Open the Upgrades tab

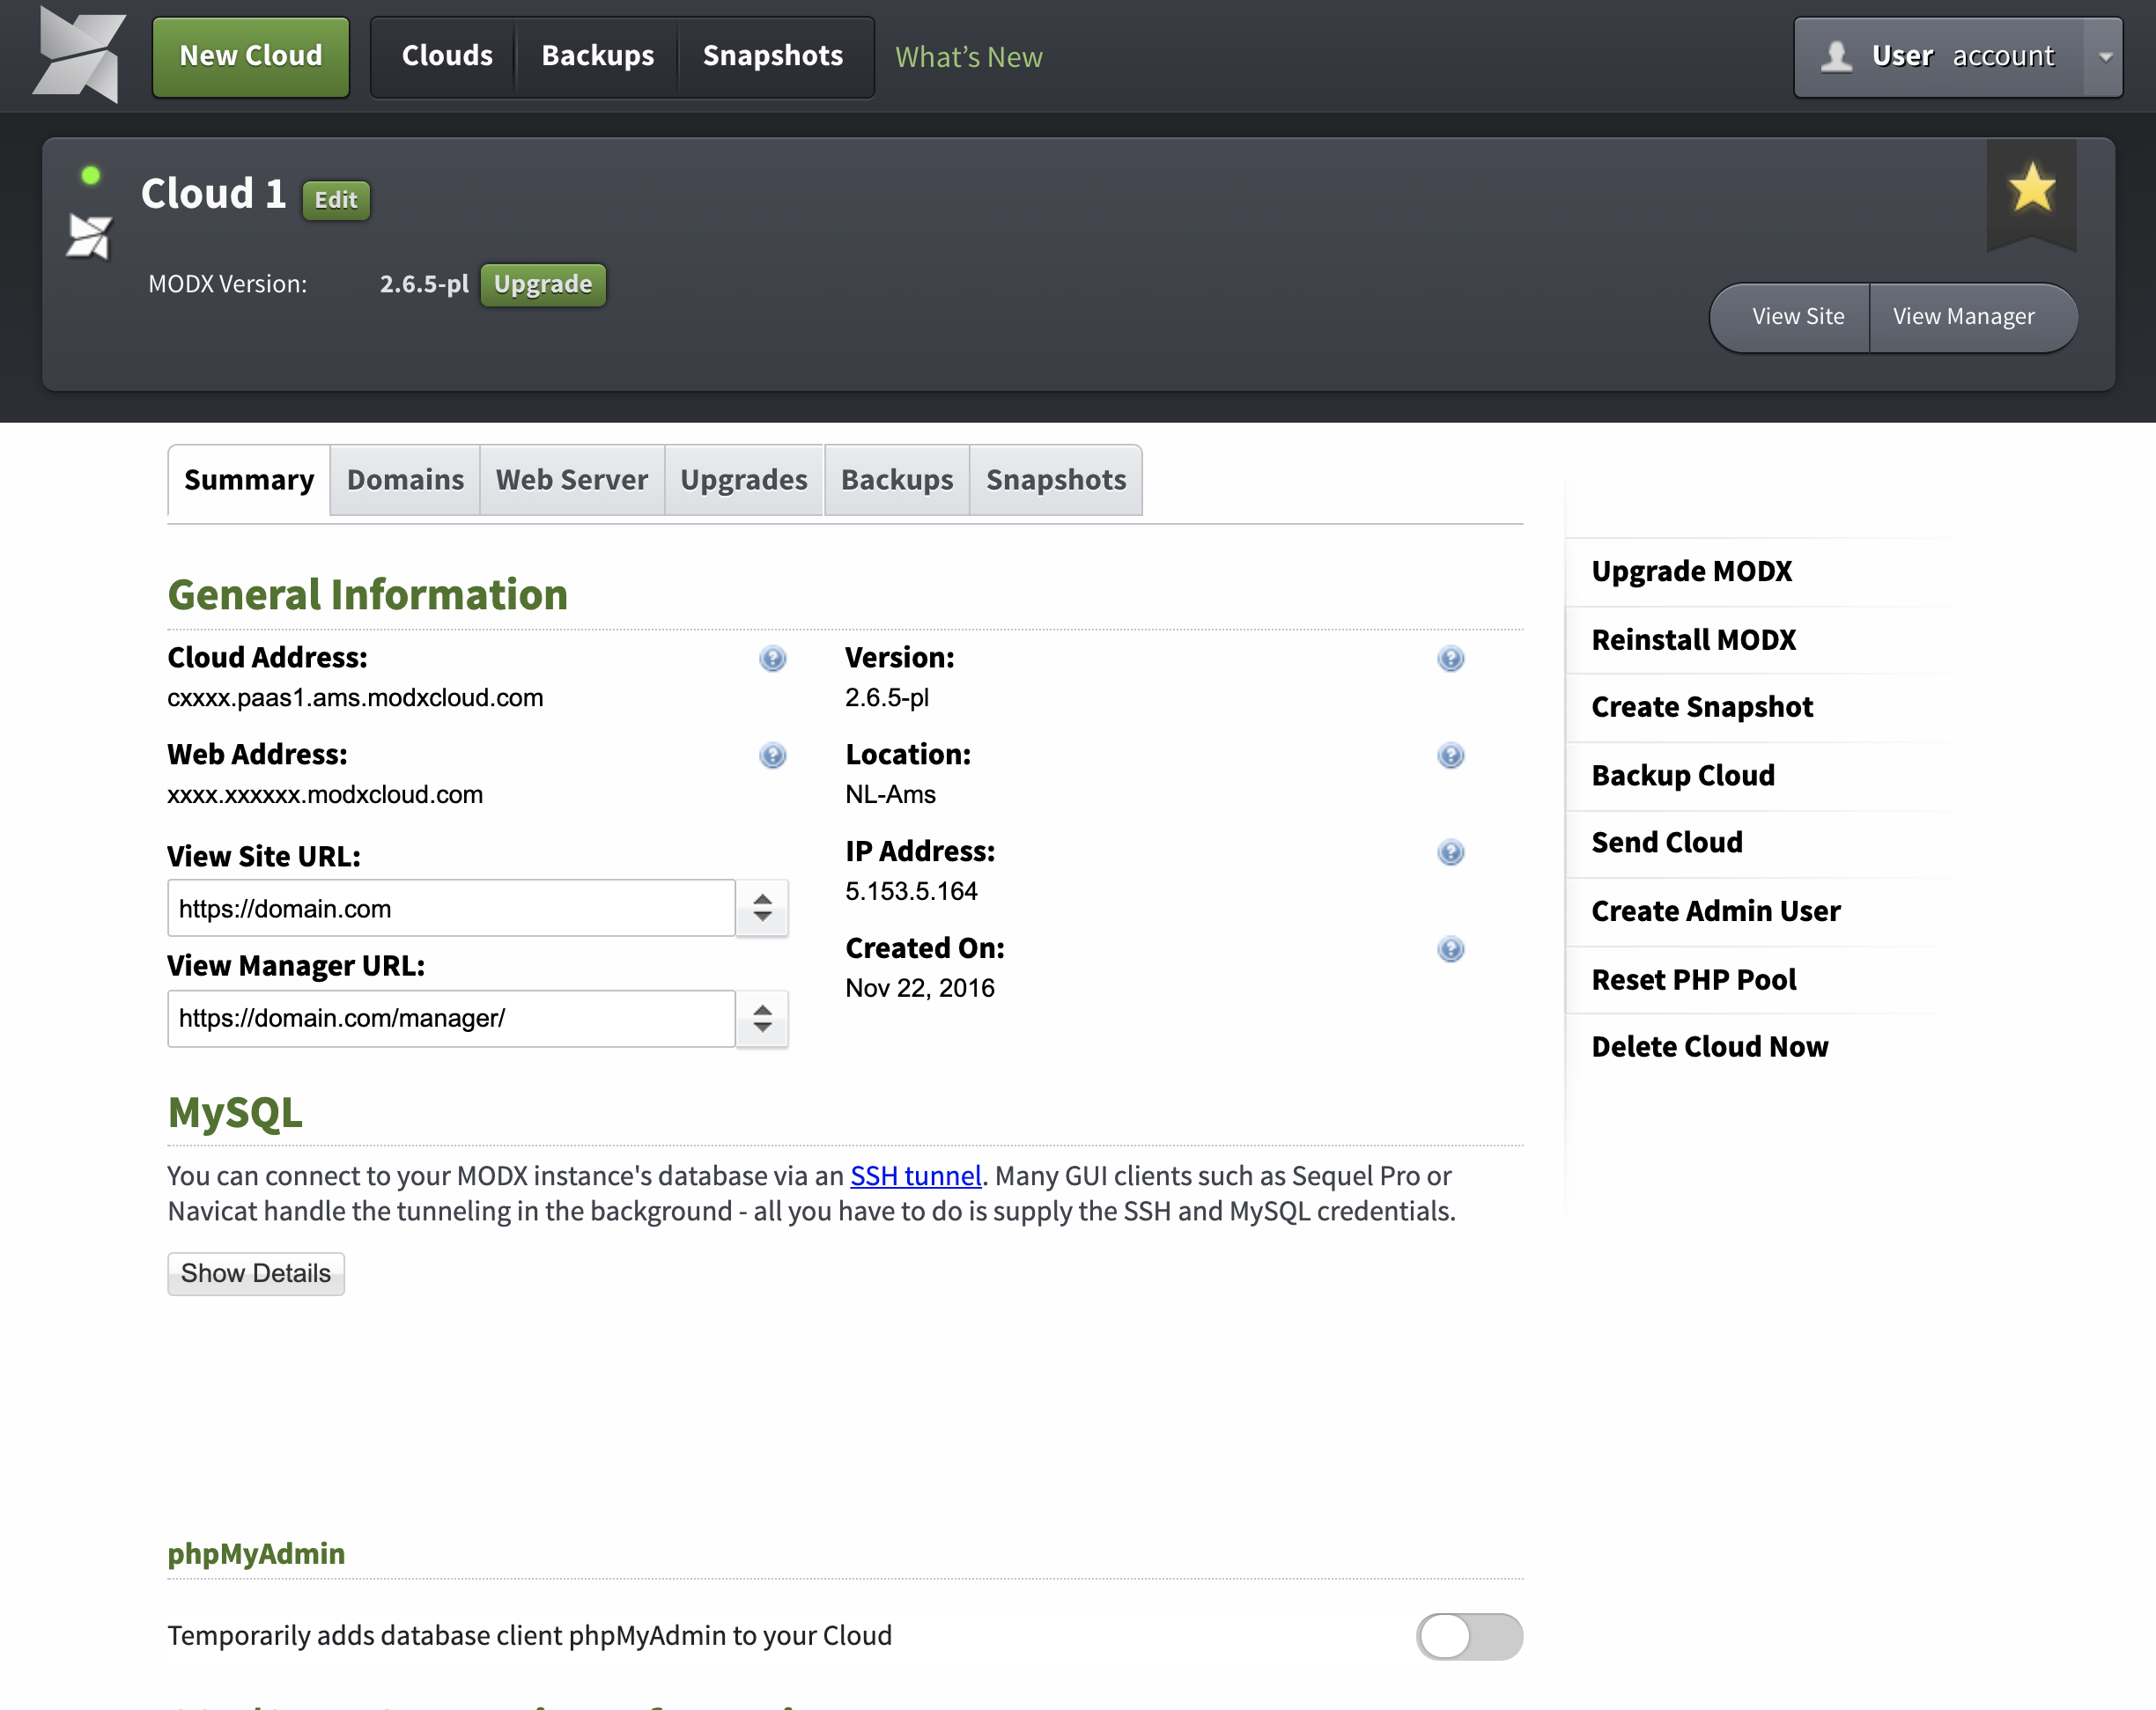(x=744, y=480)
